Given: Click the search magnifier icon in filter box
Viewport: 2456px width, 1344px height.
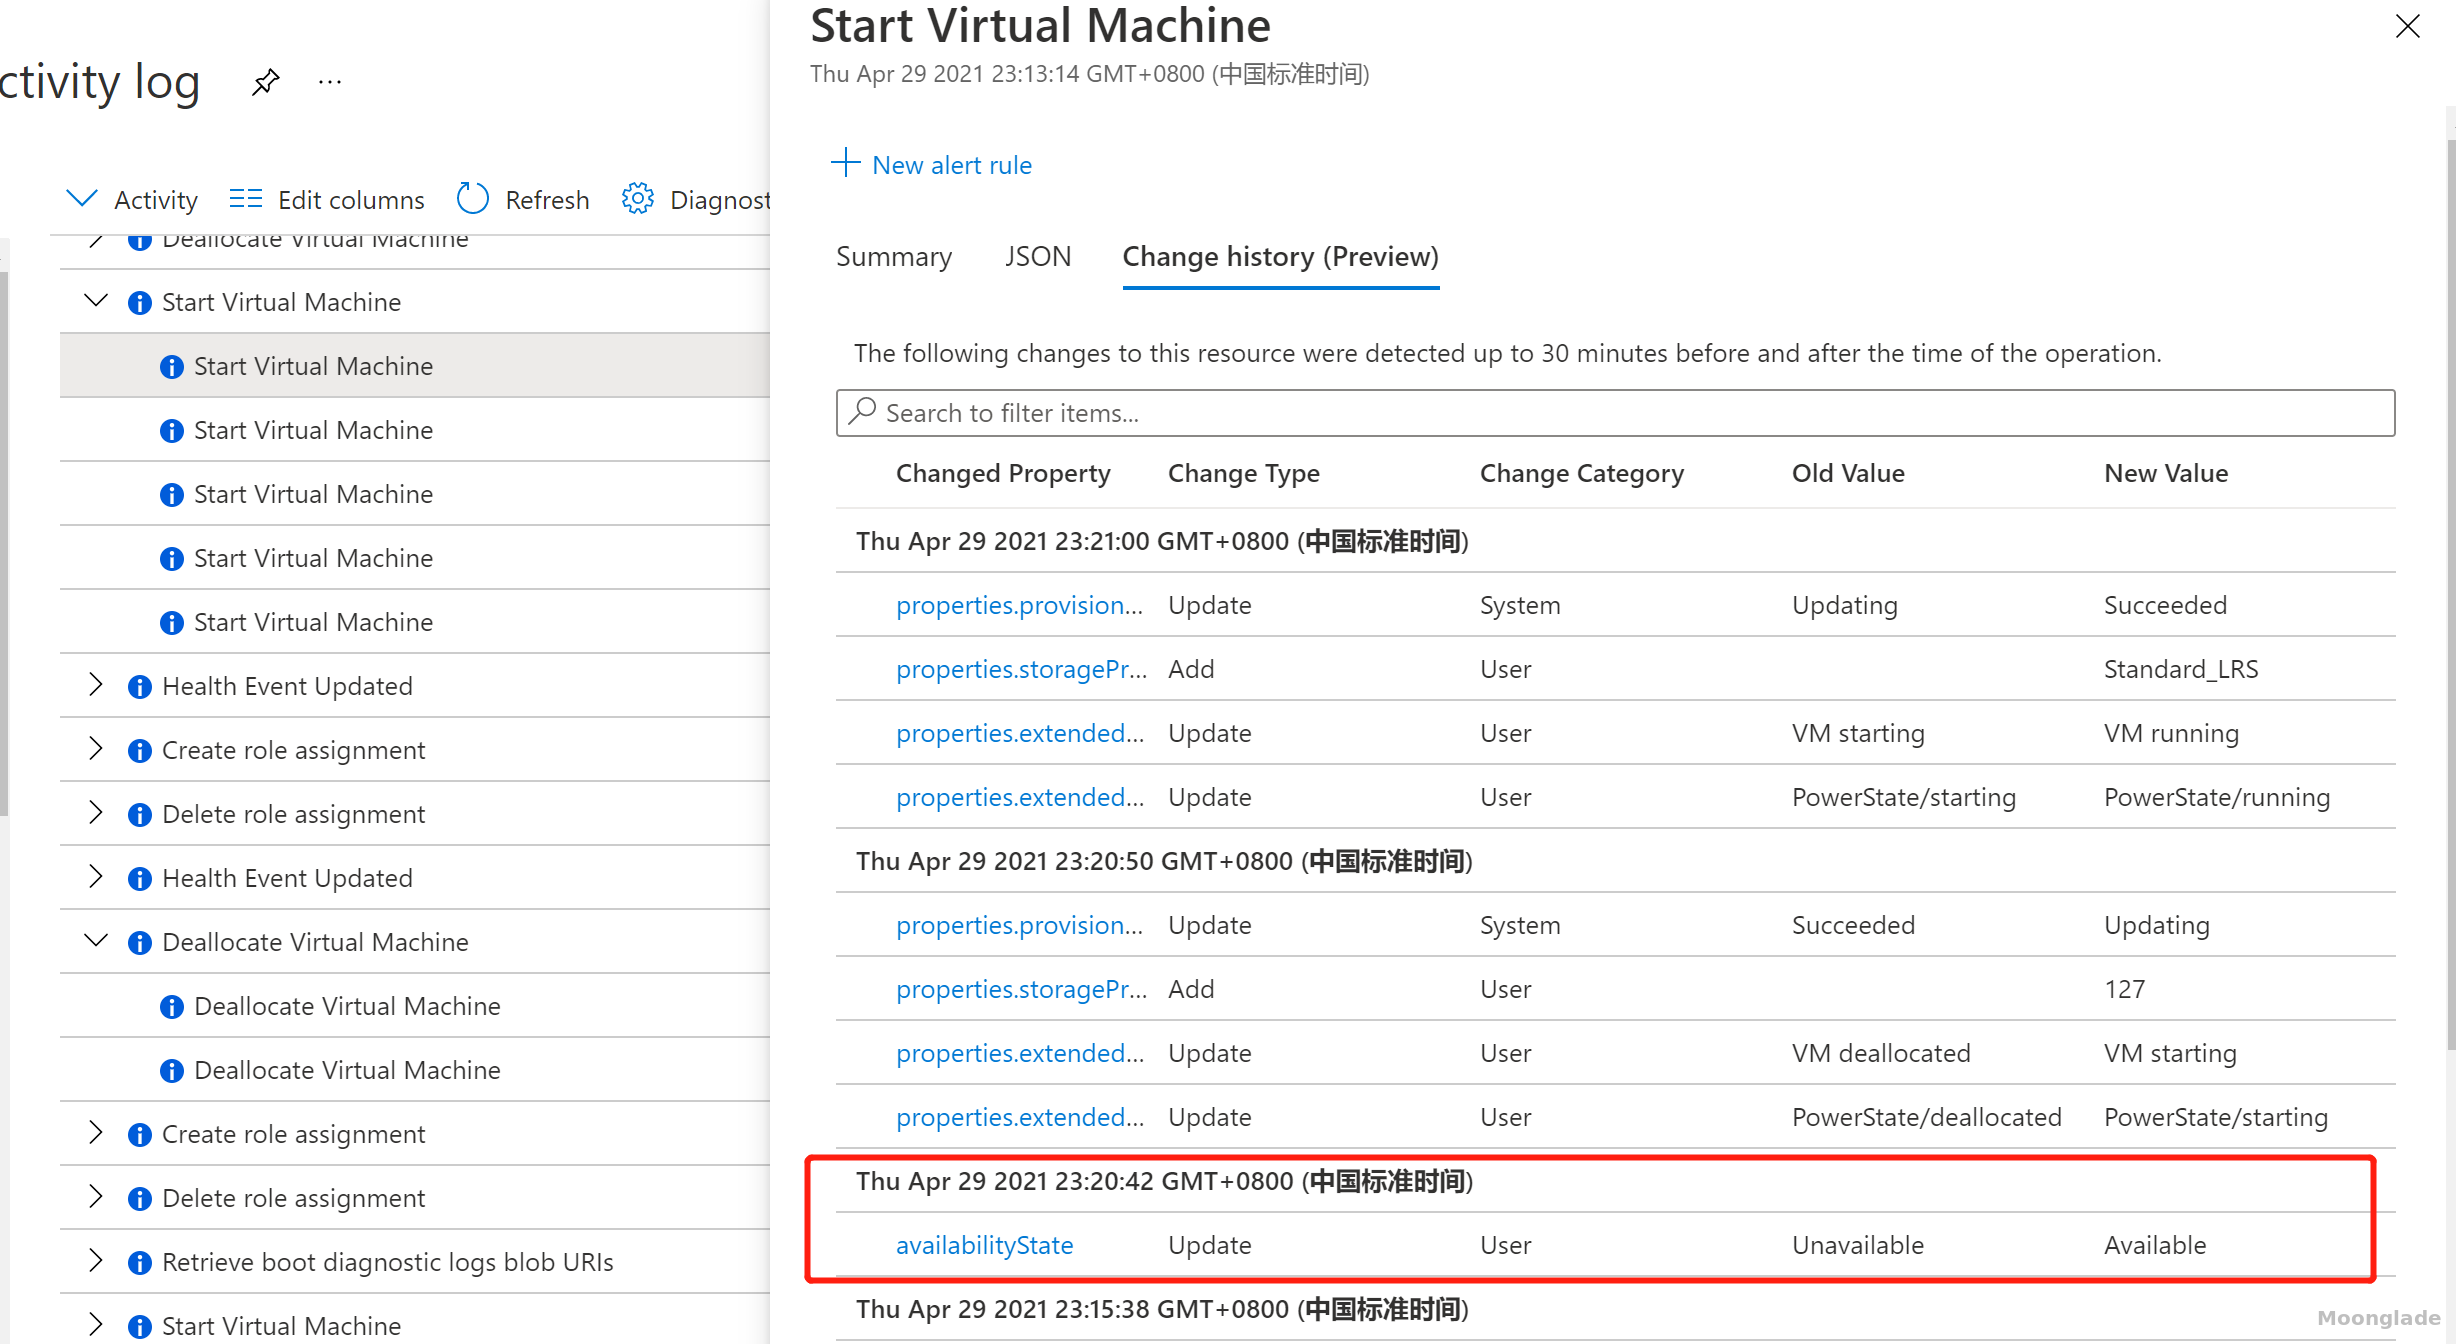Looking at the screenshot, I should click(x=862, y=411).
